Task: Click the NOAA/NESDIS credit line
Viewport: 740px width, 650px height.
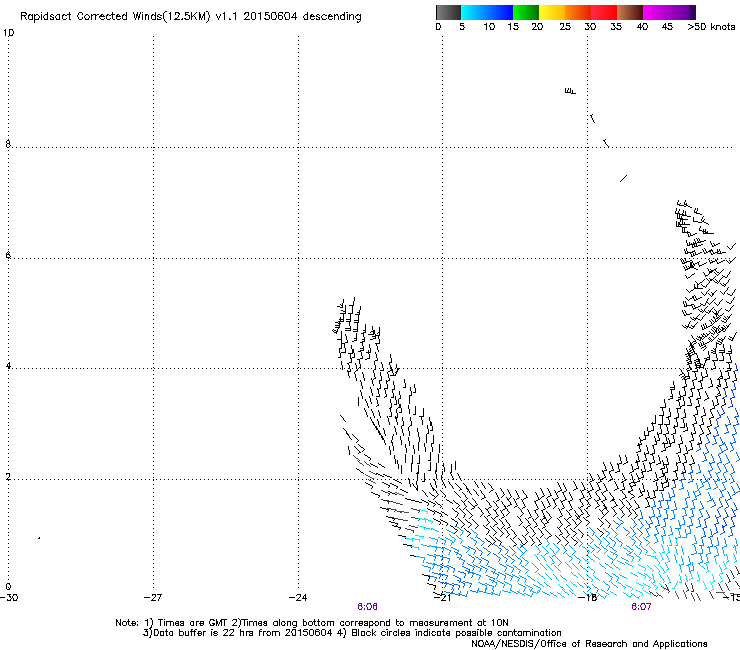Action: pos(589,644)
